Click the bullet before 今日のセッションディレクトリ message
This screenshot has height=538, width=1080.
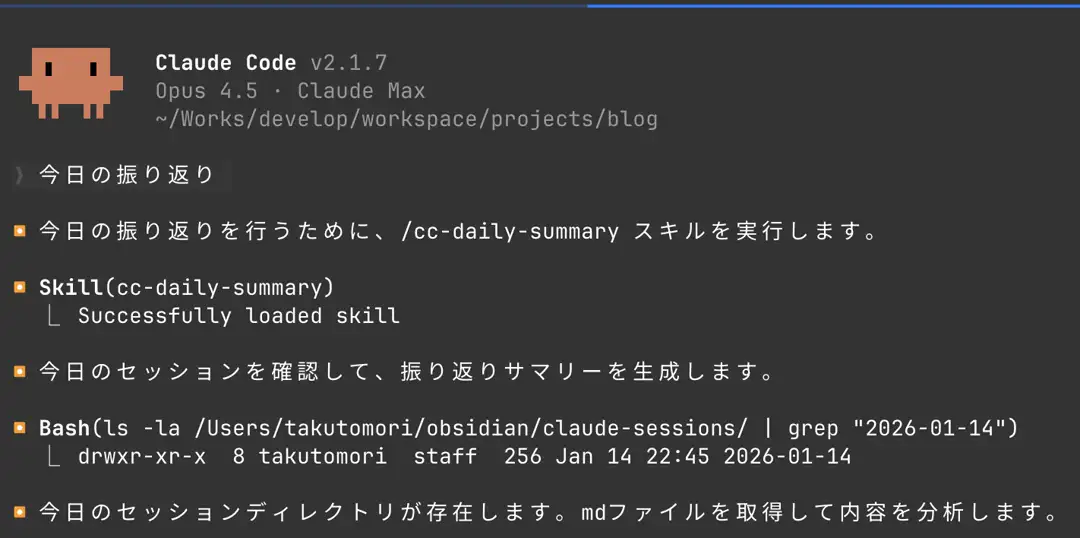19,513
